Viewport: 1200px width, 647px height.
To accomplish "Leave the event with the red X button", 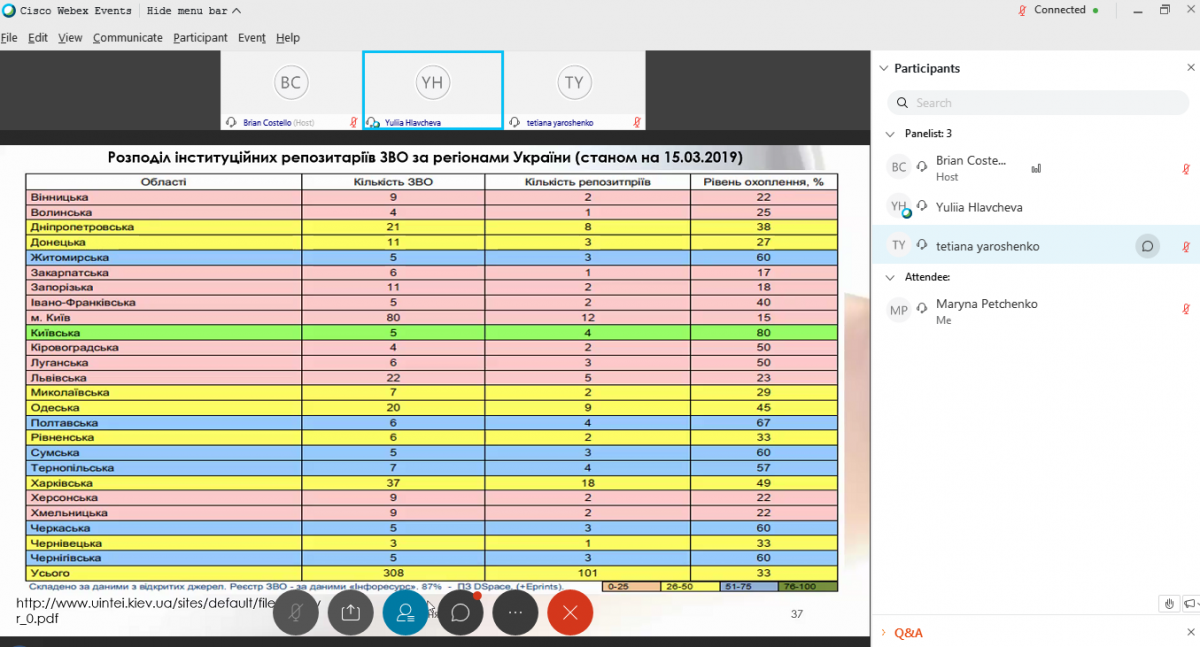I will coord(570,613).
